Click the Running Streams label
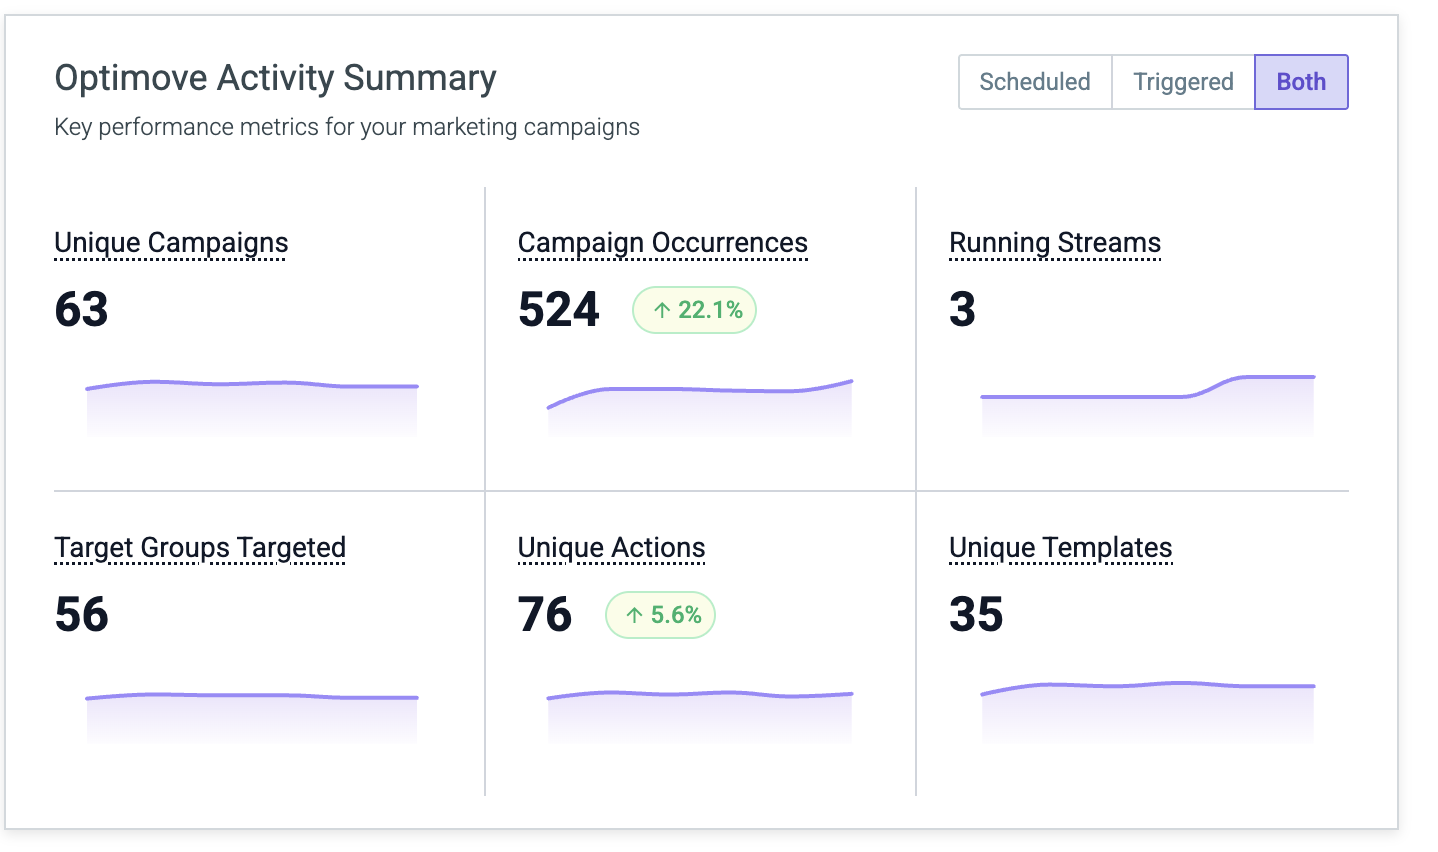The width and height of the screenshot is (1438, 852). [x=1055, y=243]
